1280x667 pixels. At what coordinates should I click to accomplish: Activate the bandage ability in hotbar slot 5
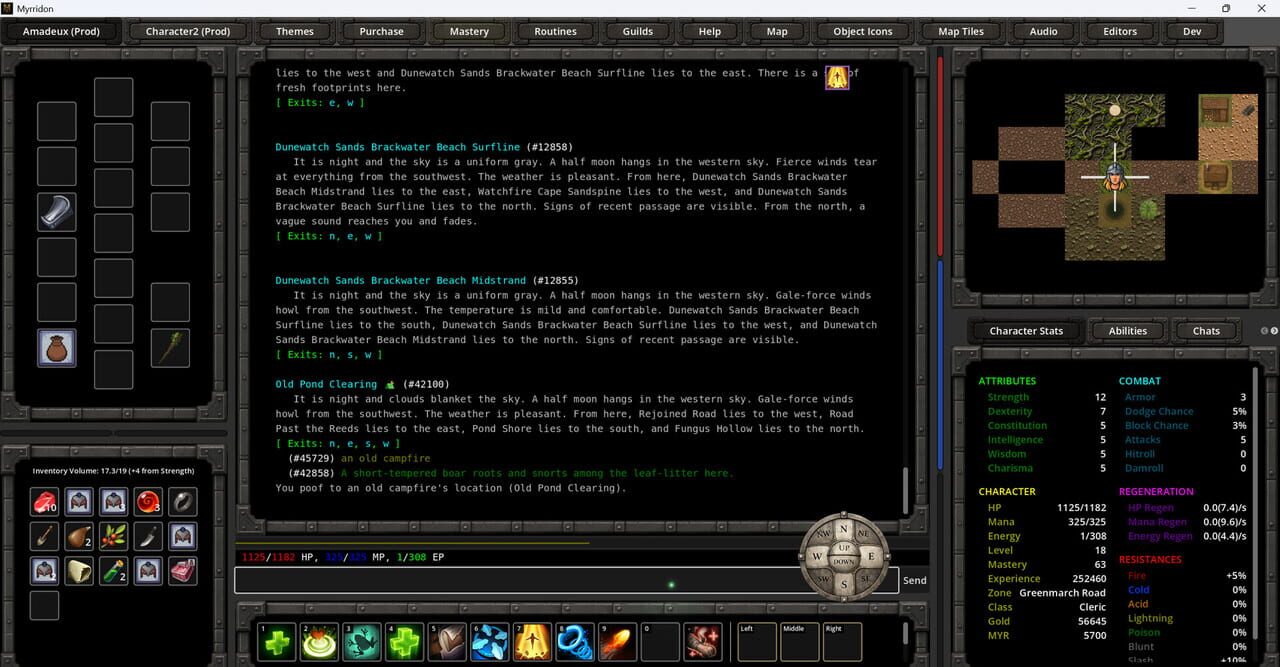coord(447,642)
